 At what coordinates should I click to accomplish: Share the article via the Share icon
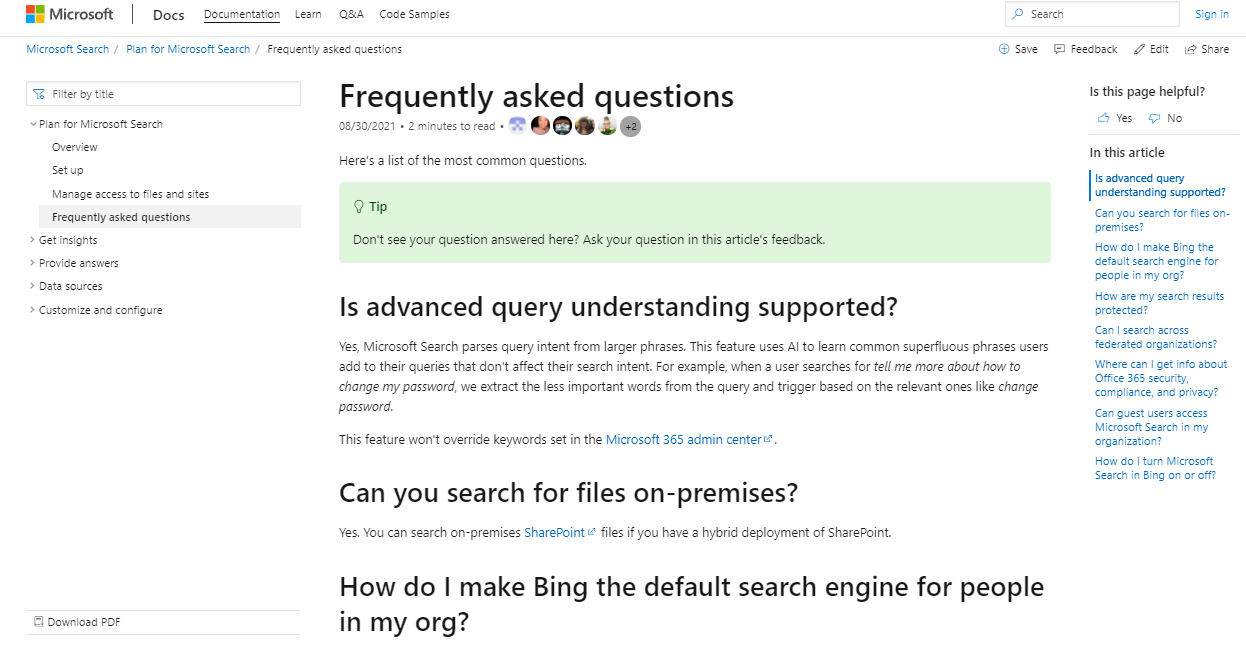point(1189,48)
